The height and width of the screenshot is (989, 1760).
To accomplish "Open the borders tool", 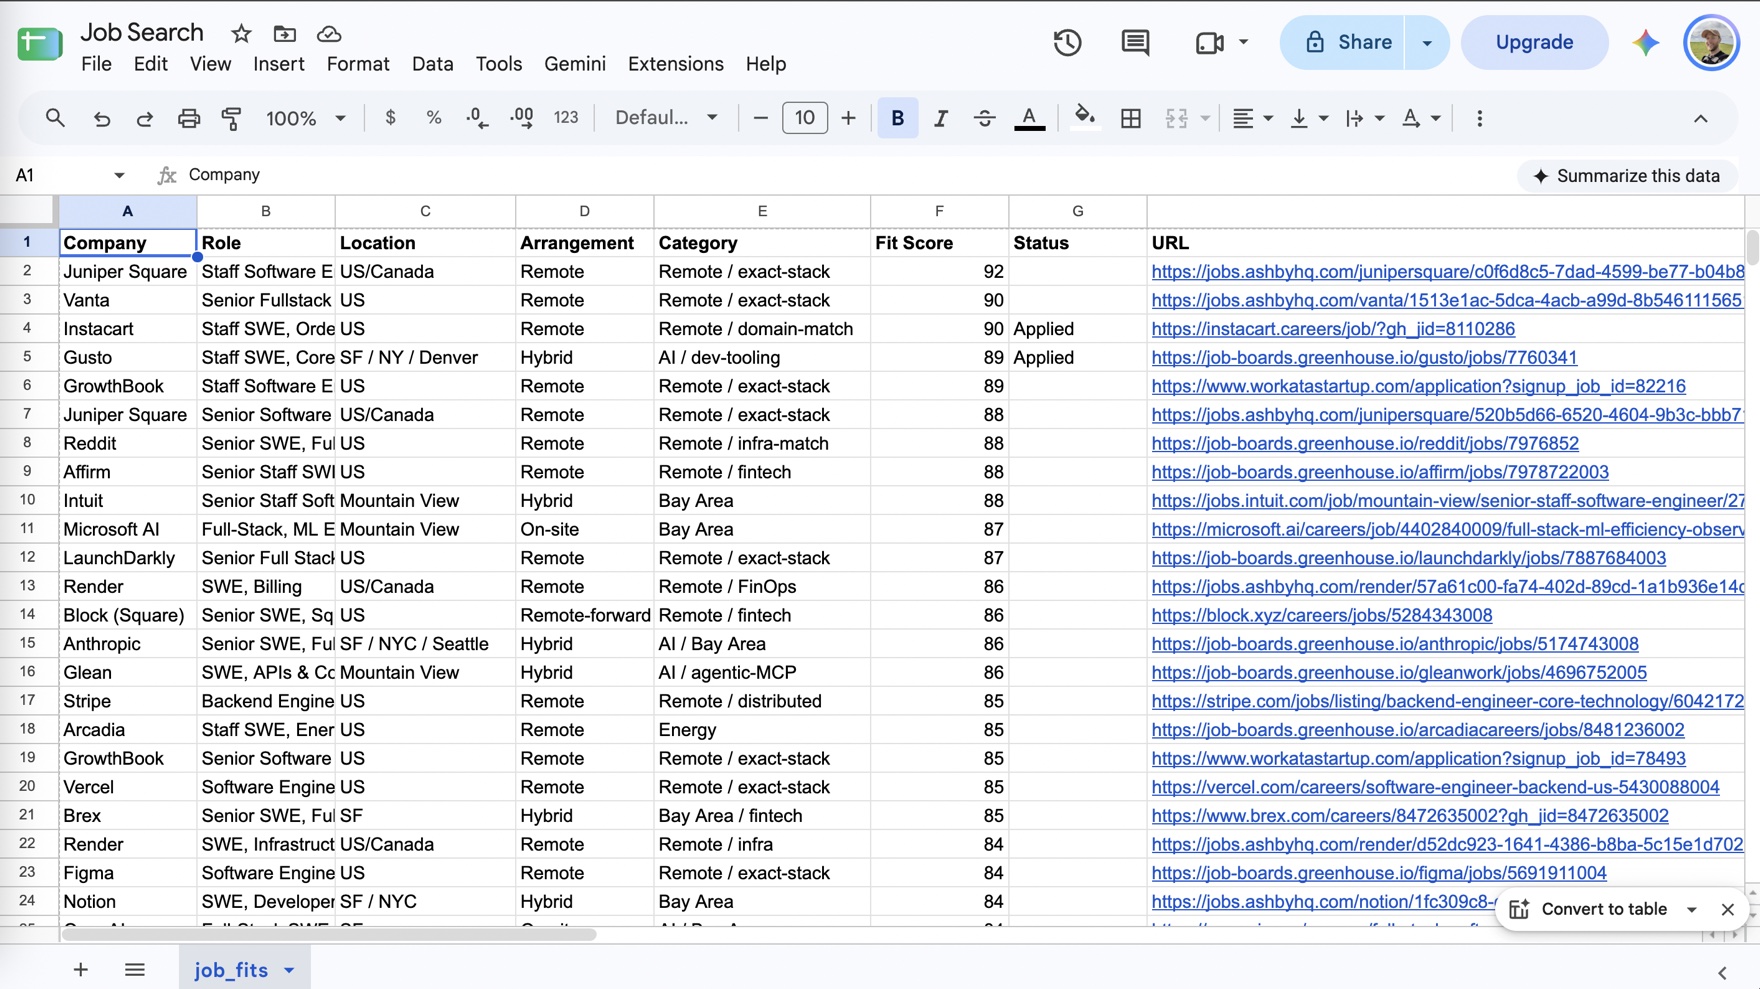I will [1130, 118].
